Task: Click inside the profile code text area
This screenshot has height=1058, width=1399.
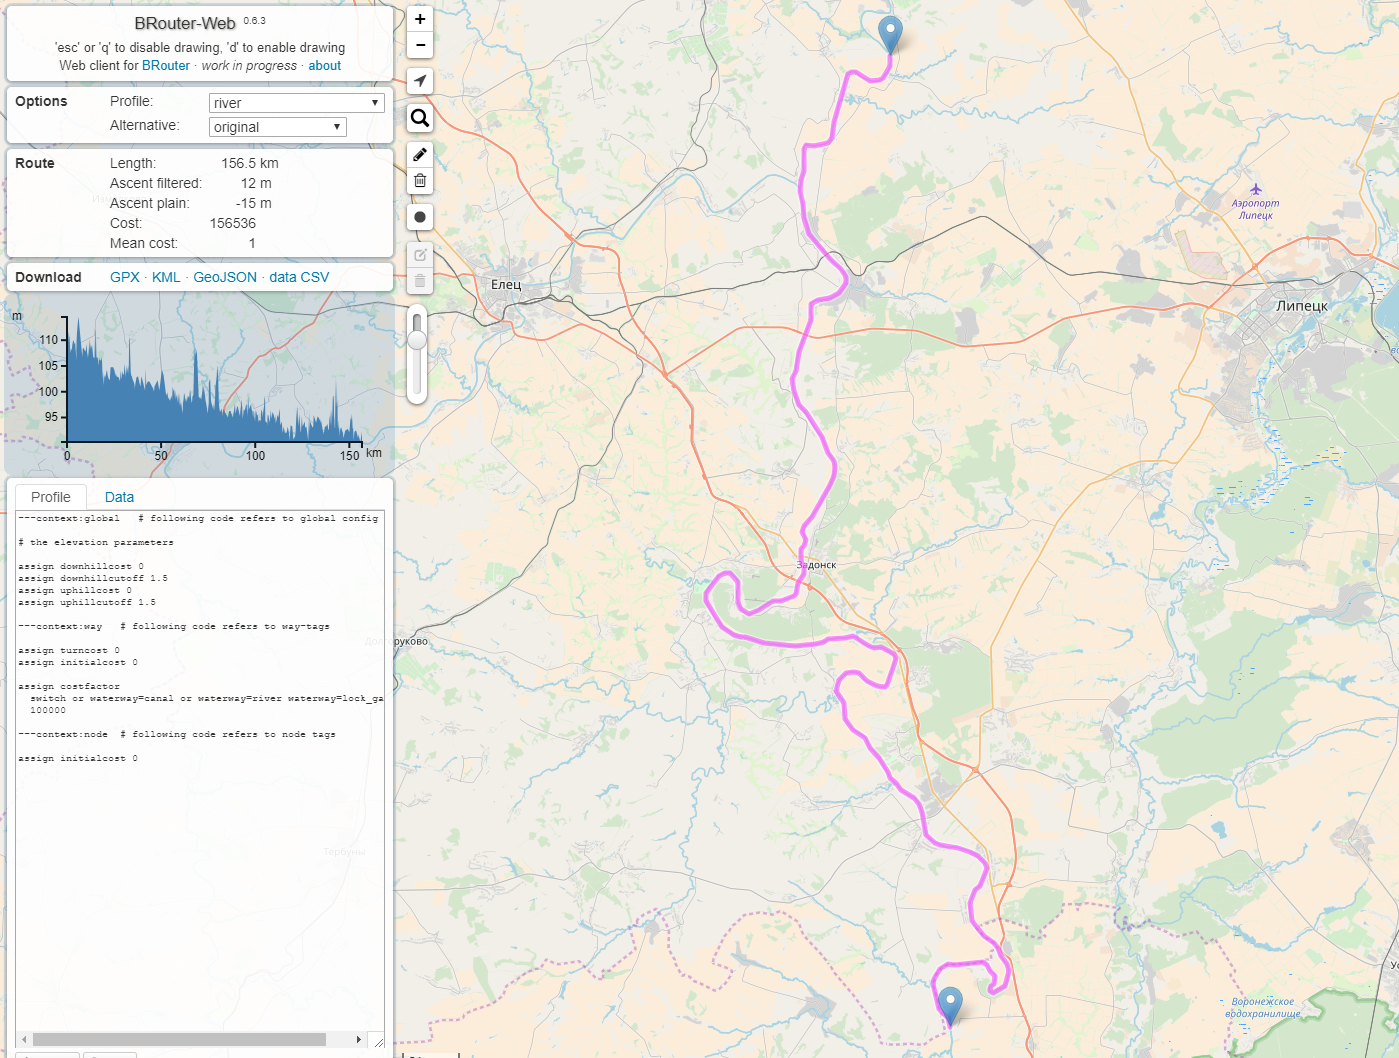Action: point(200,850)
